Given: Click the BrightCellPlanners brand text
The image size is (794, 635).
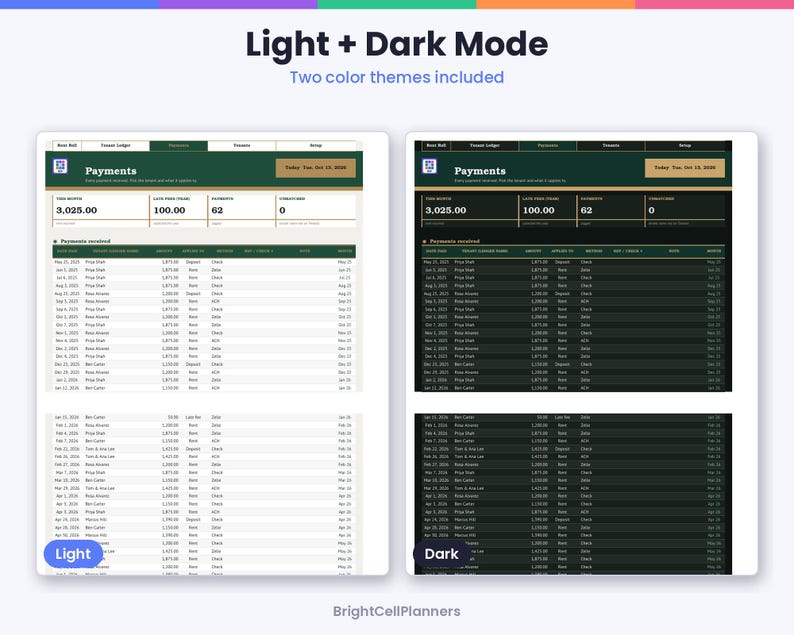Looking at the screenshot, I should [396, 611].
